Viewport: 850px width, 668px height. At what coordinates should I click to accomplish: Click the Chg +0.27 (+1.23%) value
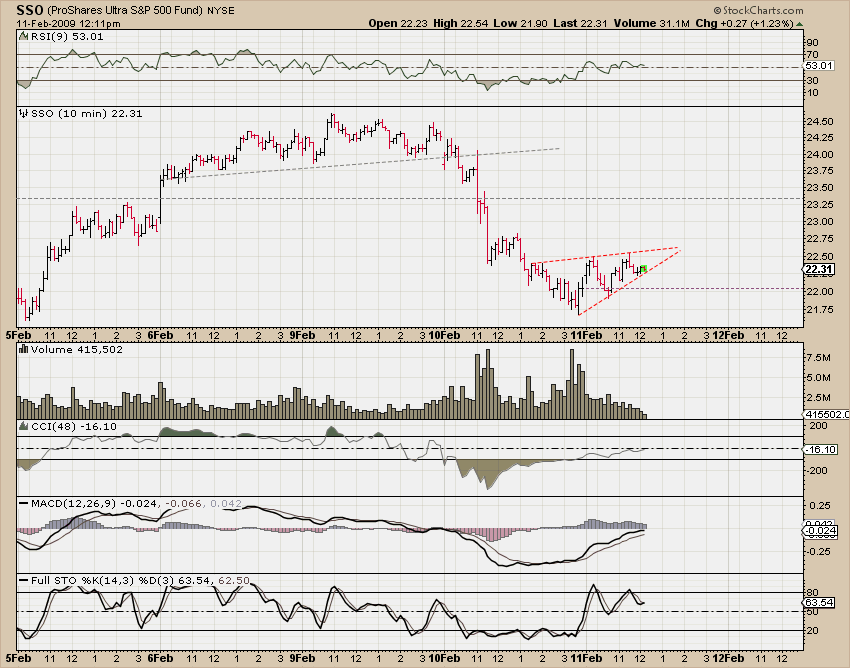click(744, 23)
